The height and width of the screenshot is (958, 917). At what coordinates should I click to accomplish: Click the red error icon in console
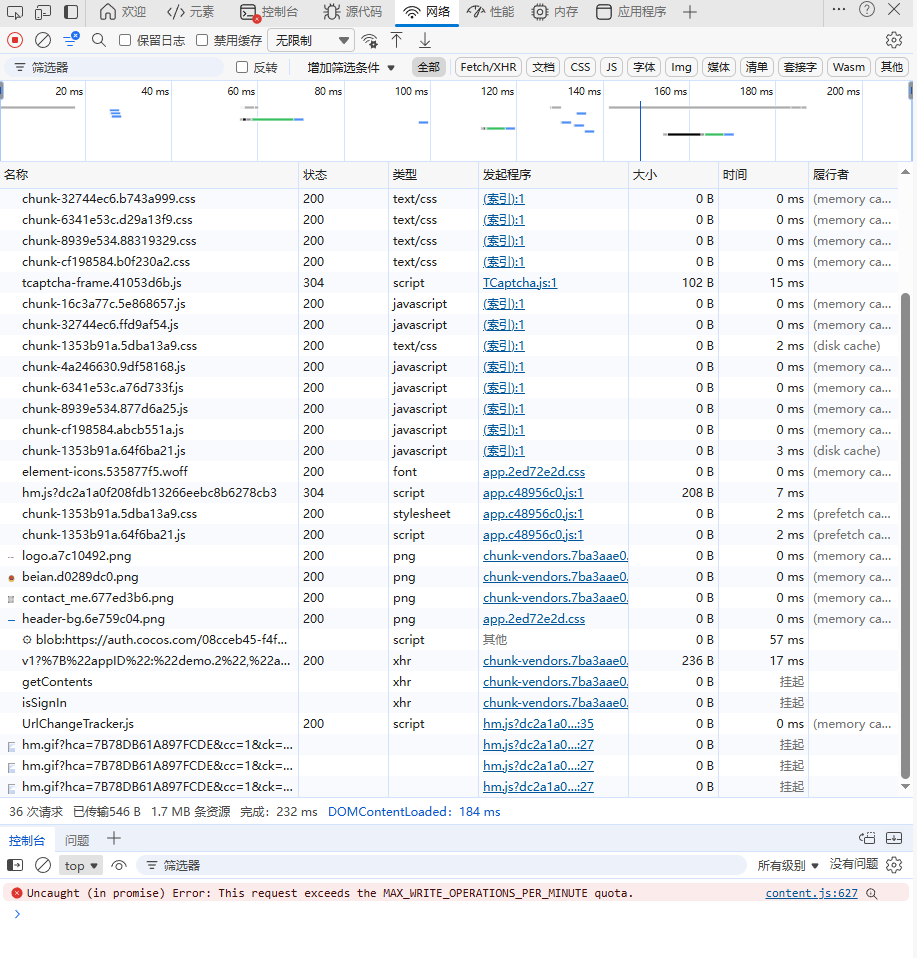(16, 893)
